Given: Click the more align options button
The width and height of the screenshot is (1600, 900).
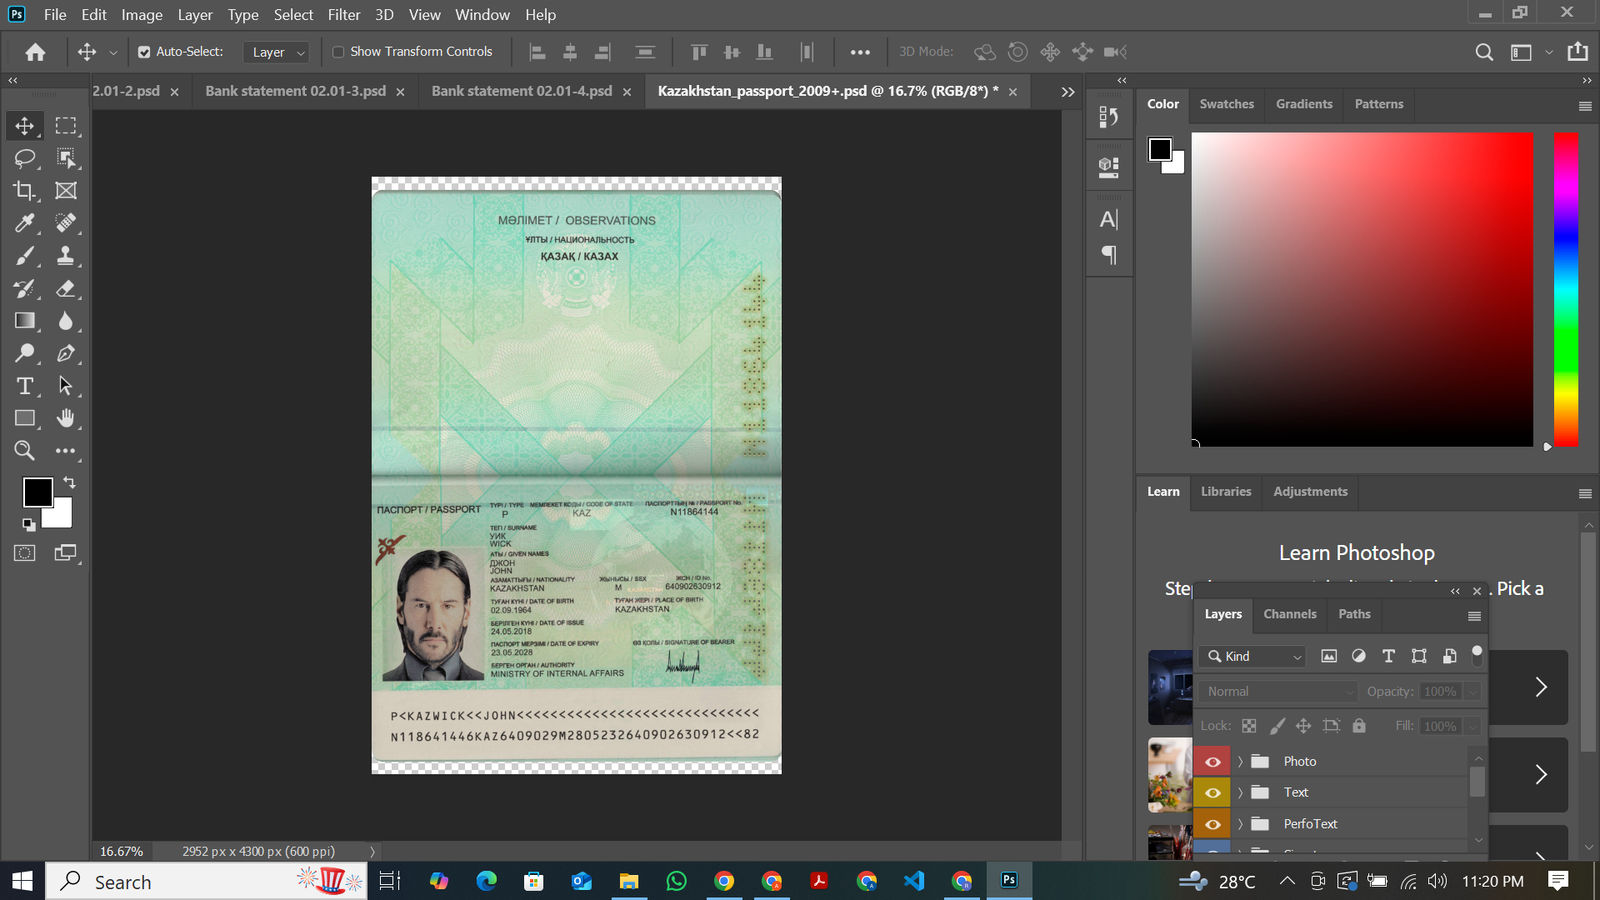Looking at the screenshot, I should (x=860, y=52).
